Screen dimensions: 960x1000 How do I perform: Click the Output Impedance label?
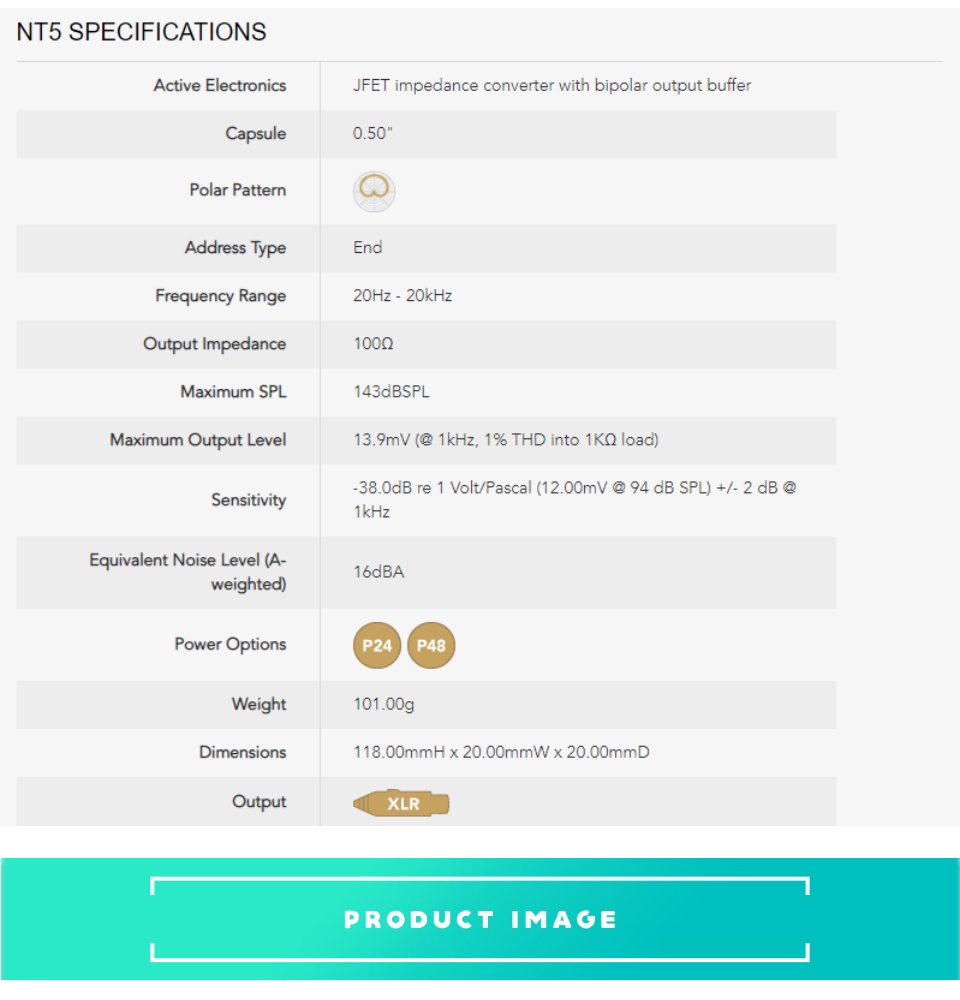pos(214,344)
